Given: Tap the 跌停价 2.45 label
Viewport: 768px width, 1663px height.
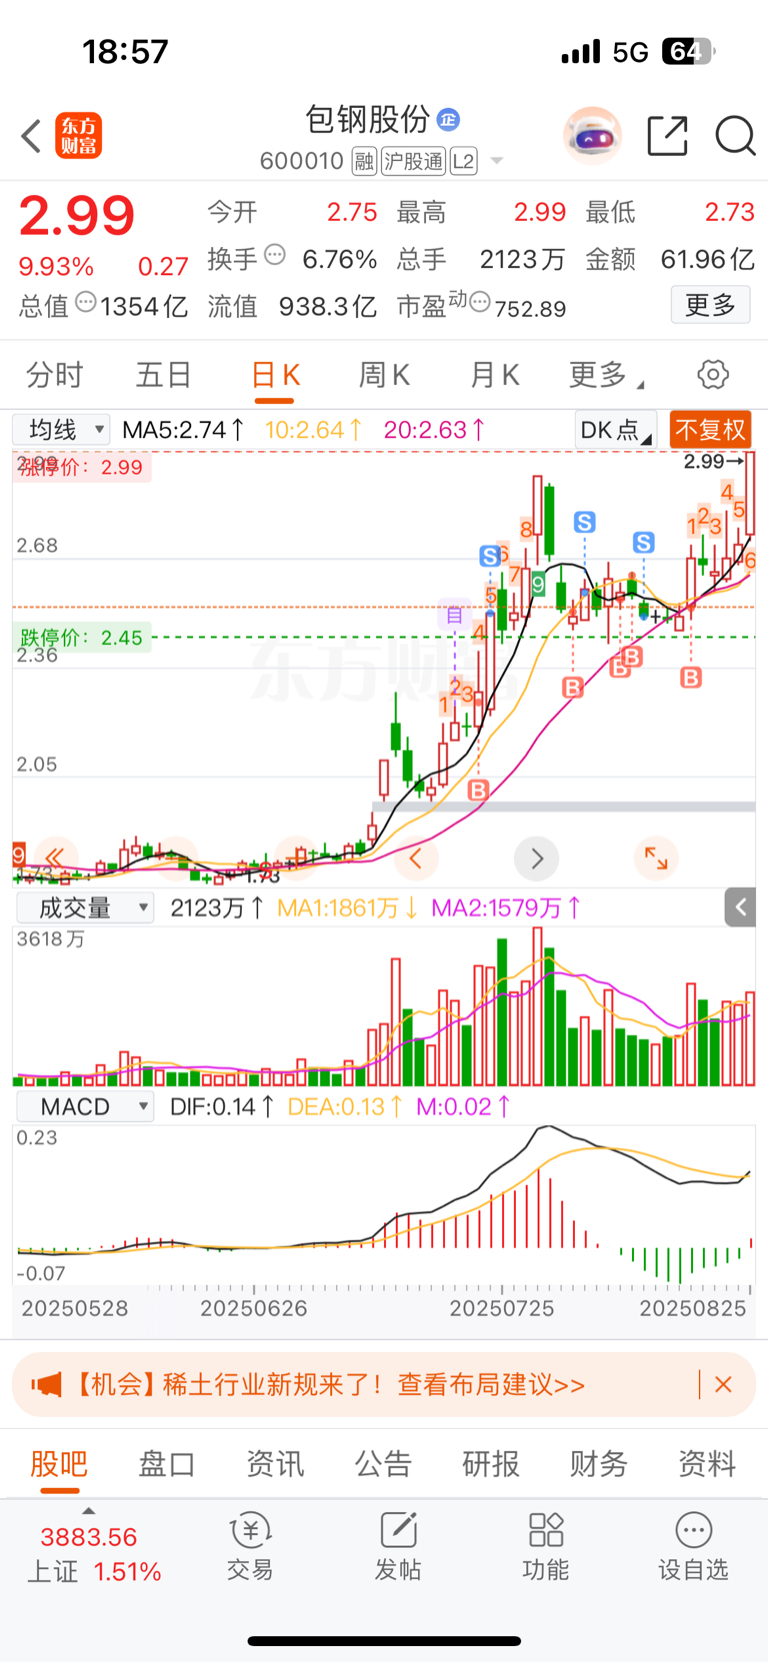Looking at the screenshot, I should [82, 638].
